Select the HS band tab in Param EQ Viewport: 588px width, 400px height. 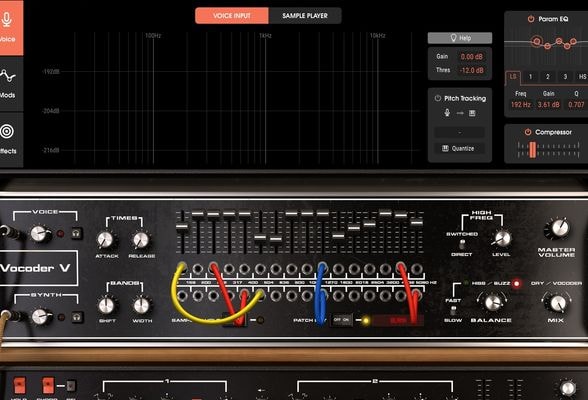[582, 77]
